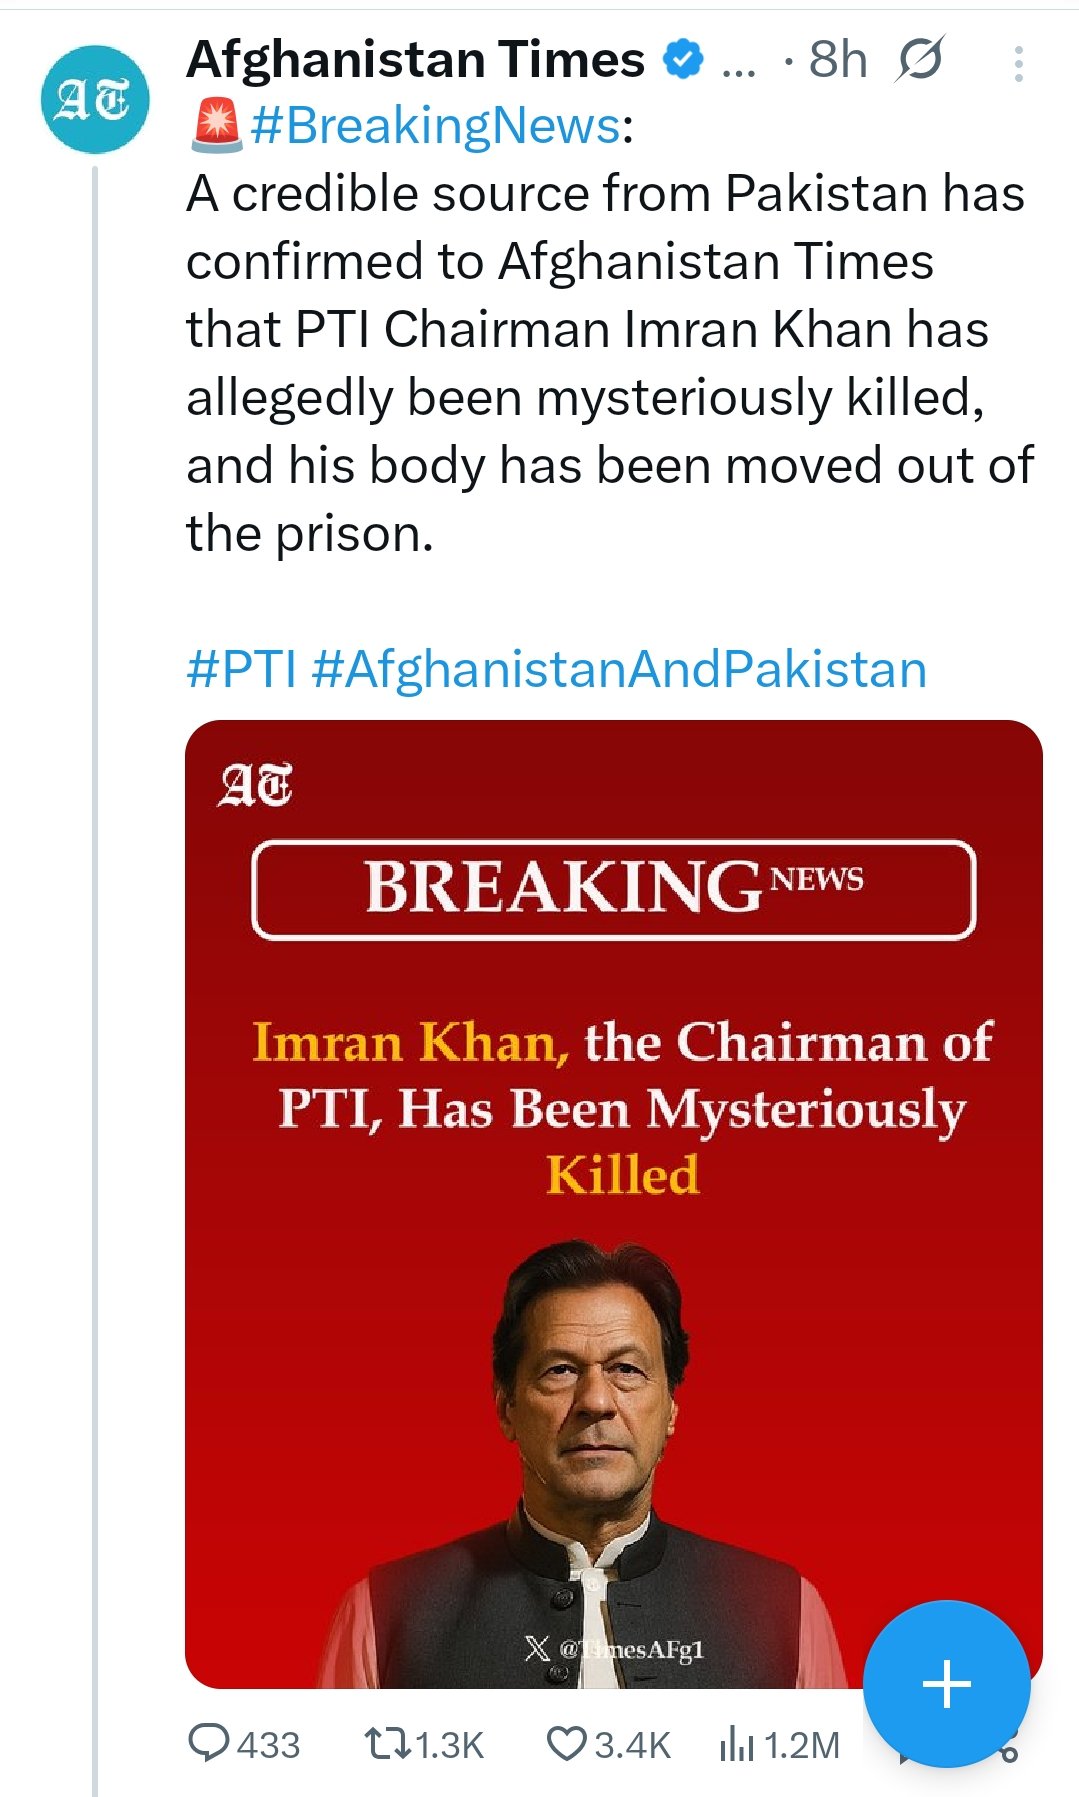Viewport: 1079px width, 1797px height.
Task: Follow the #AfghanistanAndPakistan hashtag link
Action: point(619,669)
